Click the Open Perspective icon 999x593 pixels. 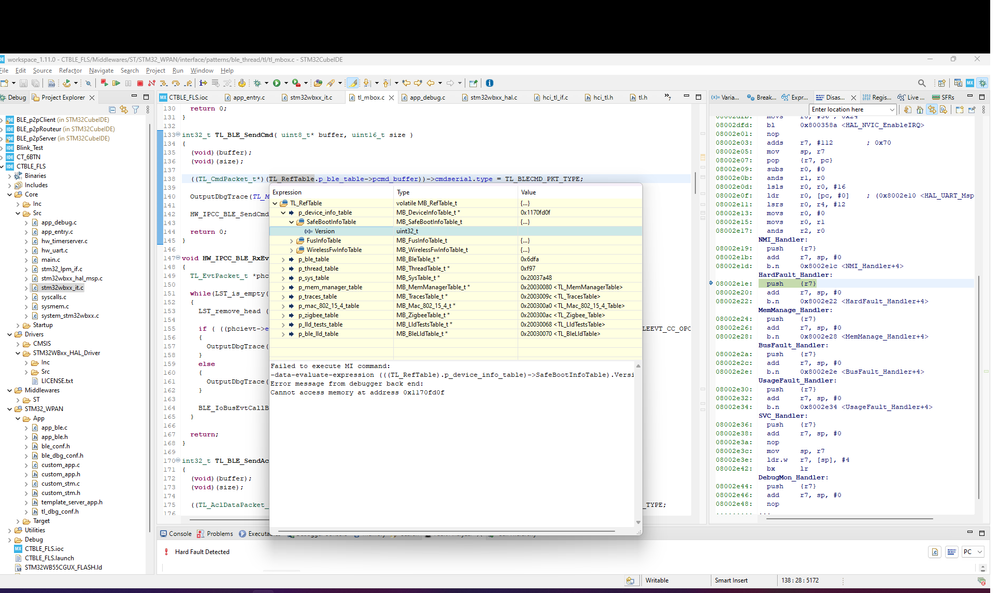[x=942, y=83]
